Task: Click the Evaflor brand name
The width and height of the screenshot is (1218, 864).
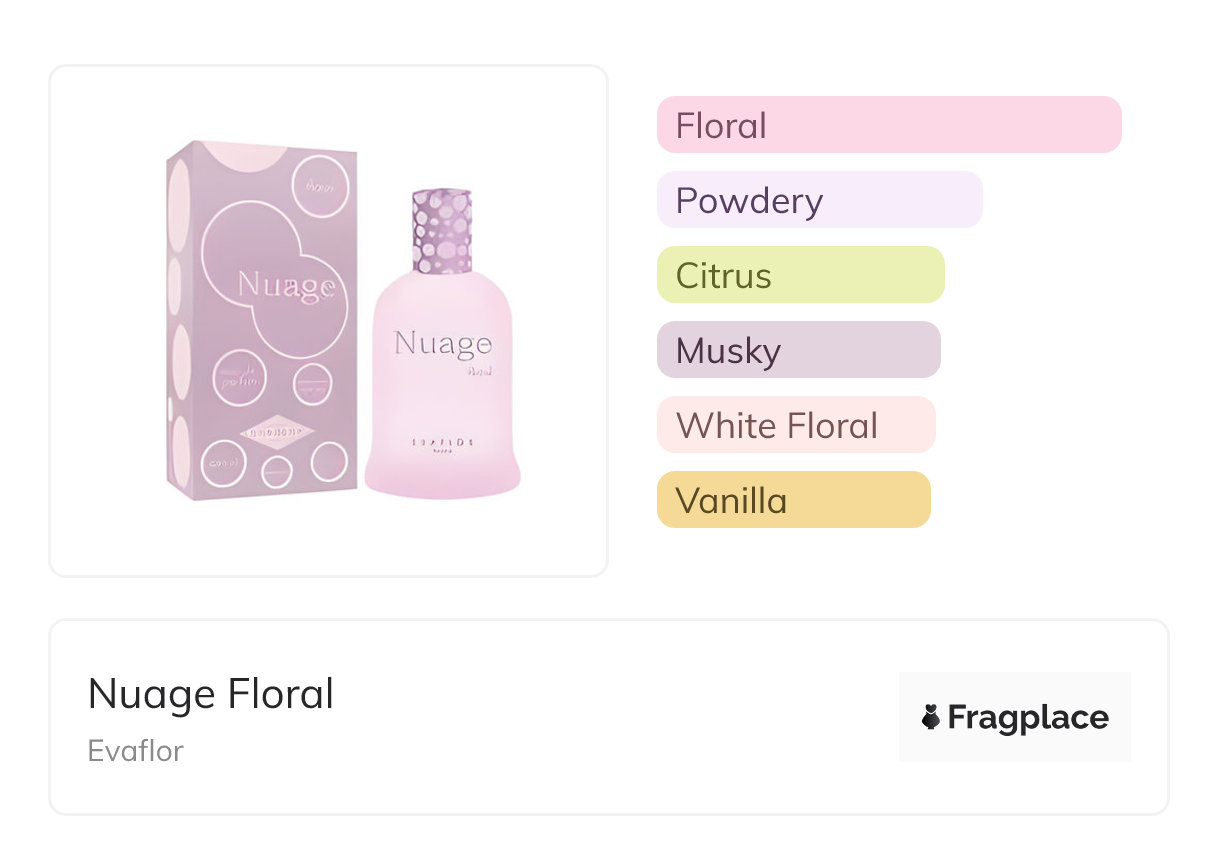Action: tap(136, 750)
